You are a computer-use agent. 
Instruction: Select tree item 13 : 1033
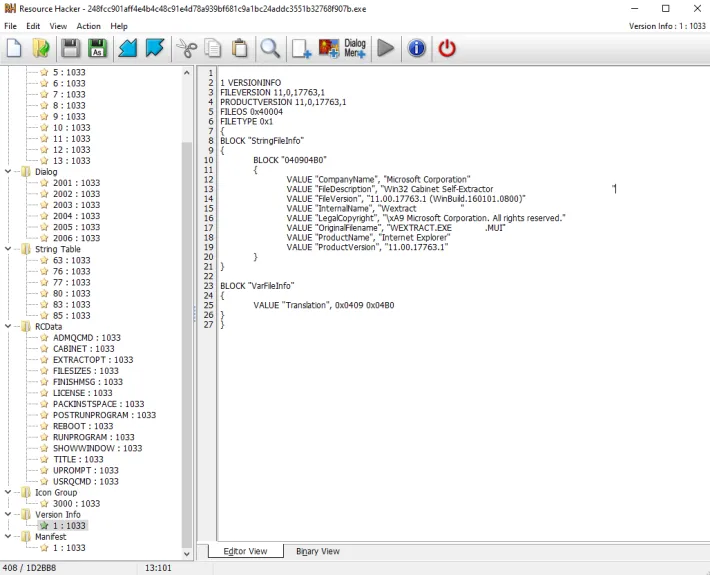[x=72, y=161]
